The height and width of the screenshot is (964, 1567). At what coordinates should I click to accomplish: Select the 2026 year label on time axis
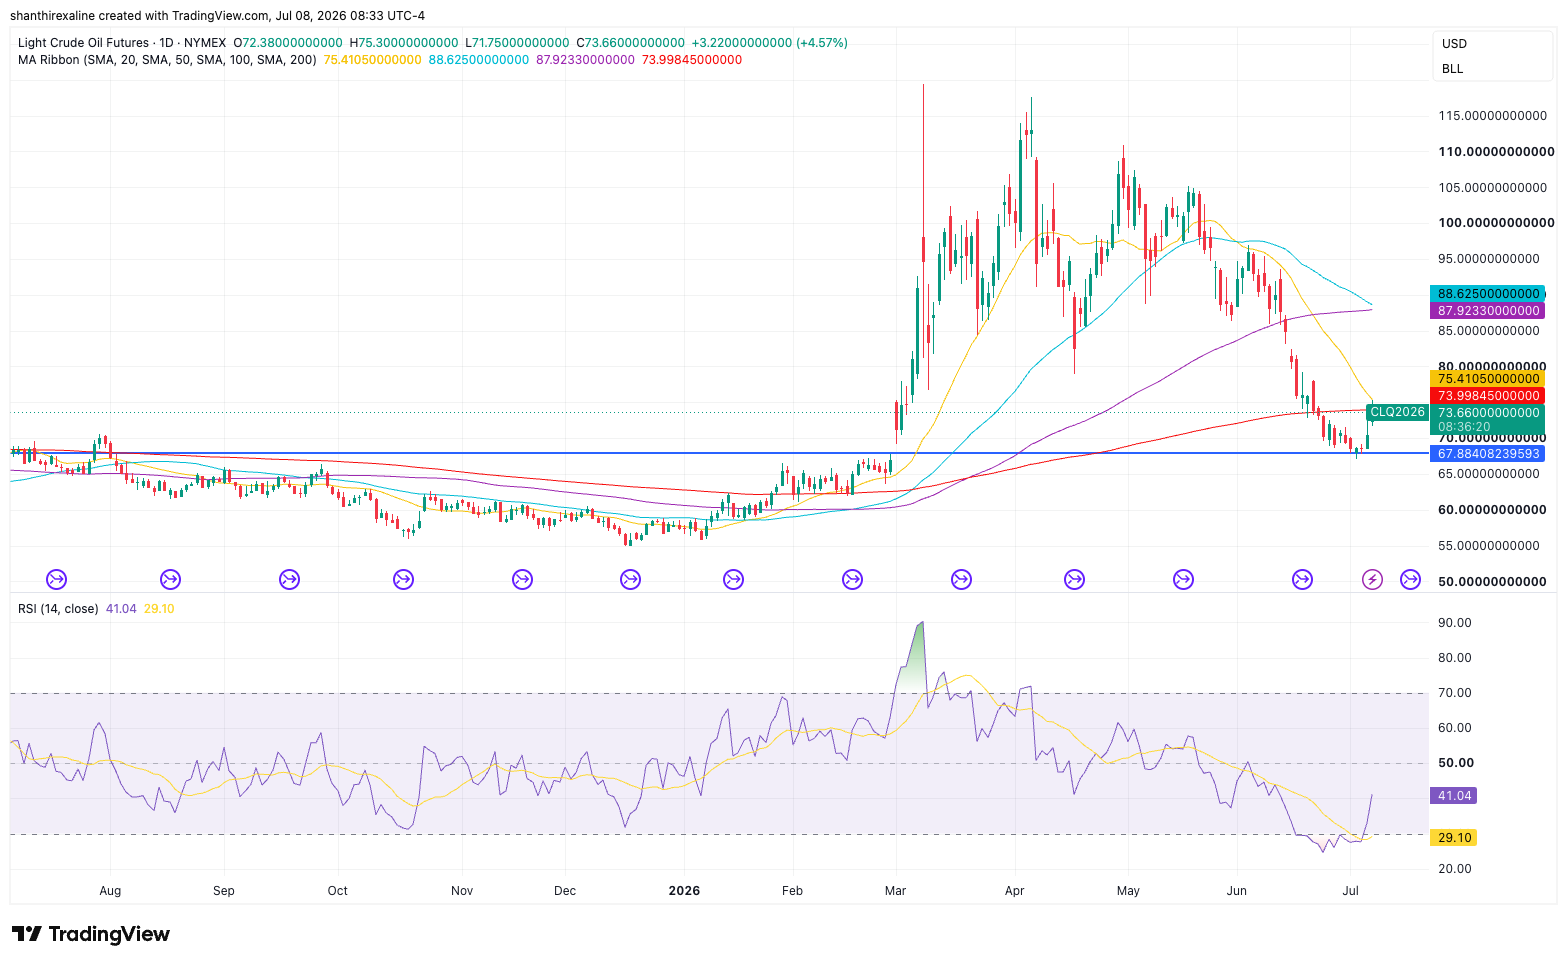pyautogui.click(x=684, y=891)
